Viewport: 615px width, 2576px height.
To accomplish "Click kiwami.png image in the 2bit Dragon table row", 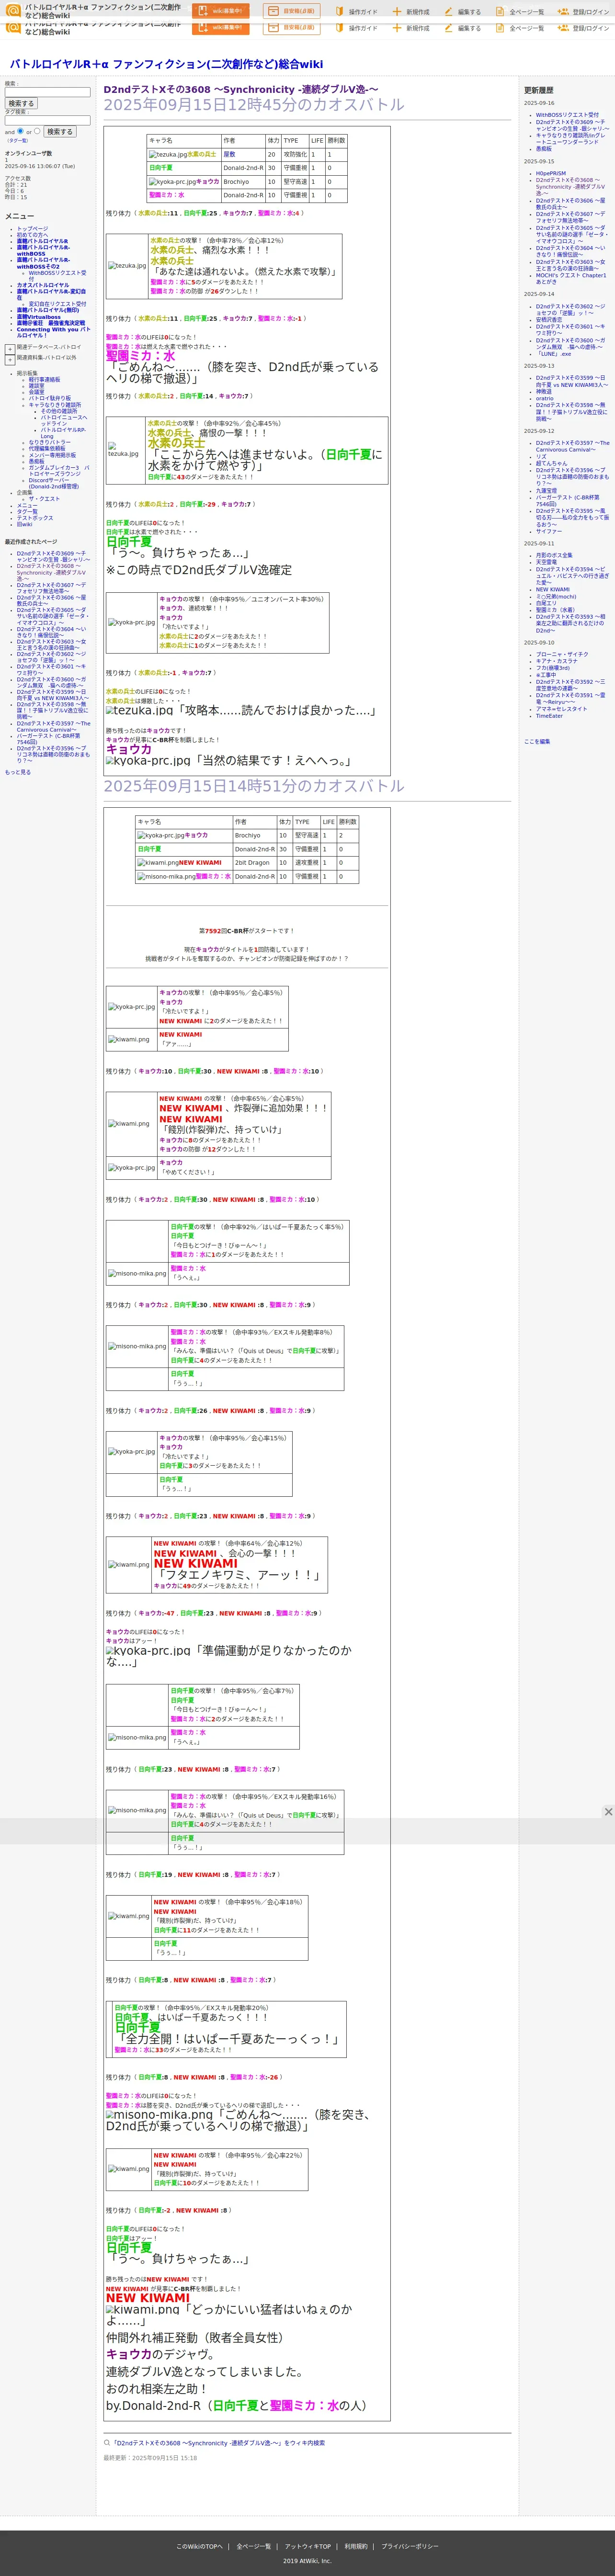I will tap(157, 862).
